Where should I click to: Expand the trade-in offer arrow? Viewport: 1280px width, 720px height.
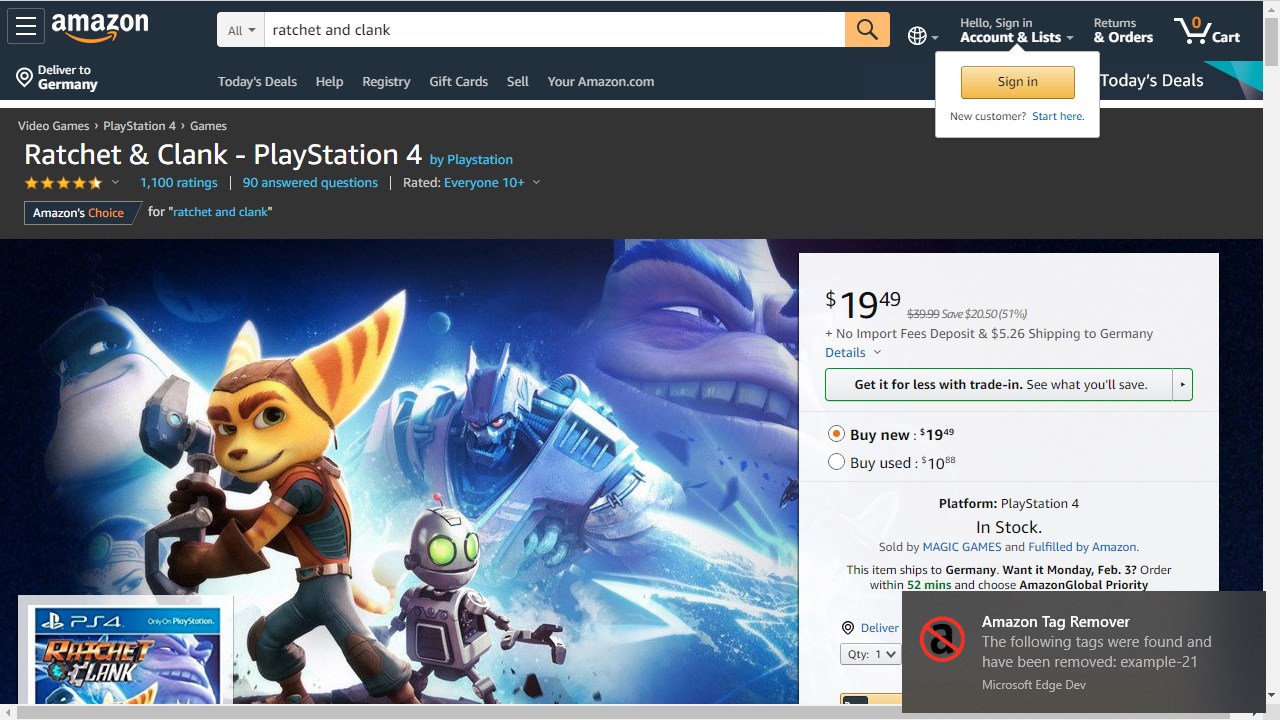coord(1182,384)
